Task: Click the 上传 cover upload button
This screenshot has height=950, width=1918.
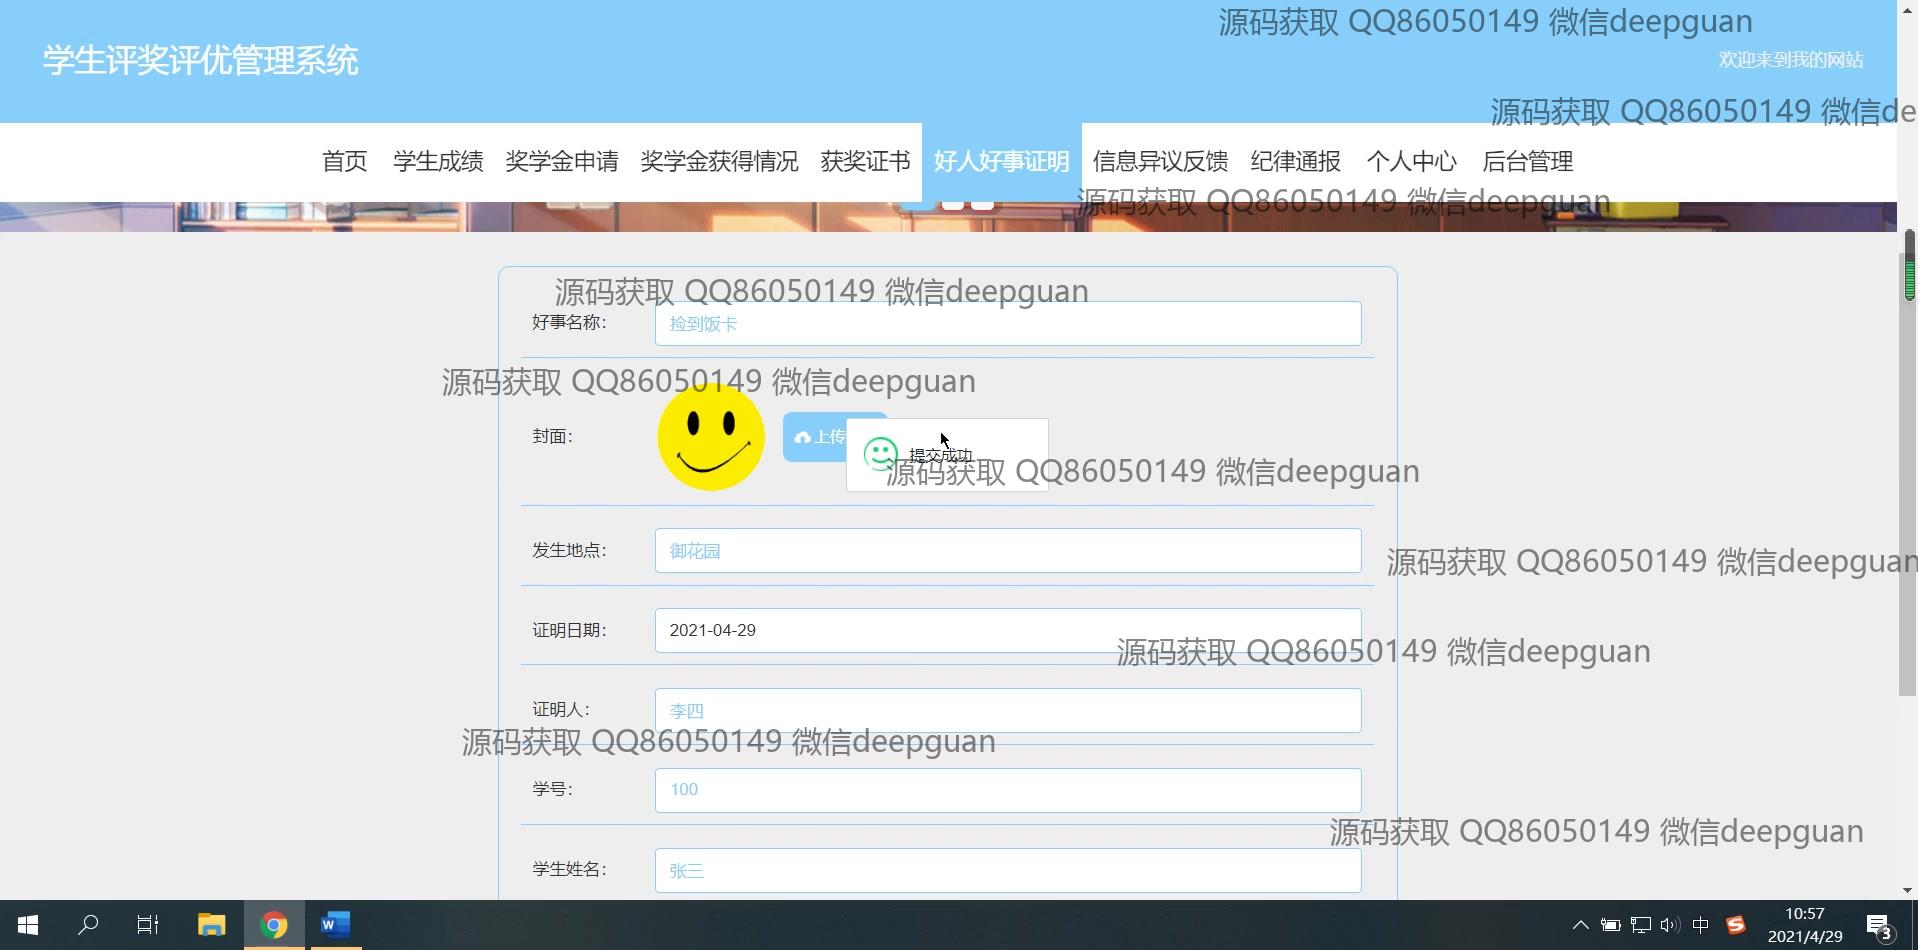Action: coord(816,437)
